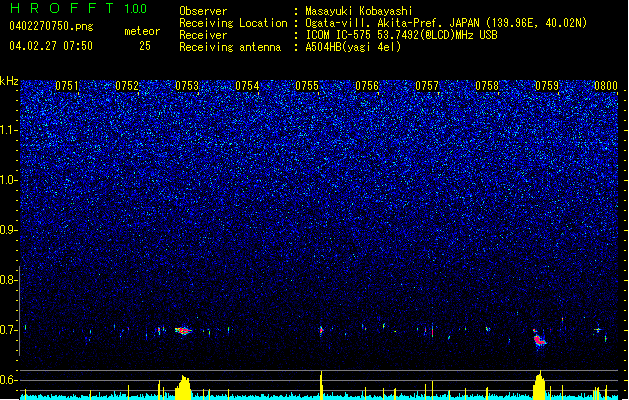Click the wide yellow amplitude peak near 0759
Image resolution: width=629 pixels, height=400 pixels.
point(540,385)
